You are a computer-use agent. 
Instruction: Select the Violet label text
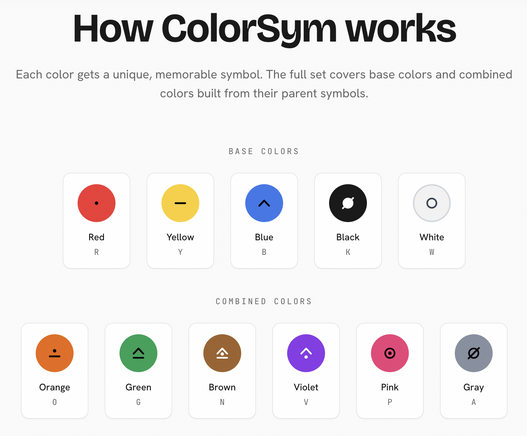306,387
